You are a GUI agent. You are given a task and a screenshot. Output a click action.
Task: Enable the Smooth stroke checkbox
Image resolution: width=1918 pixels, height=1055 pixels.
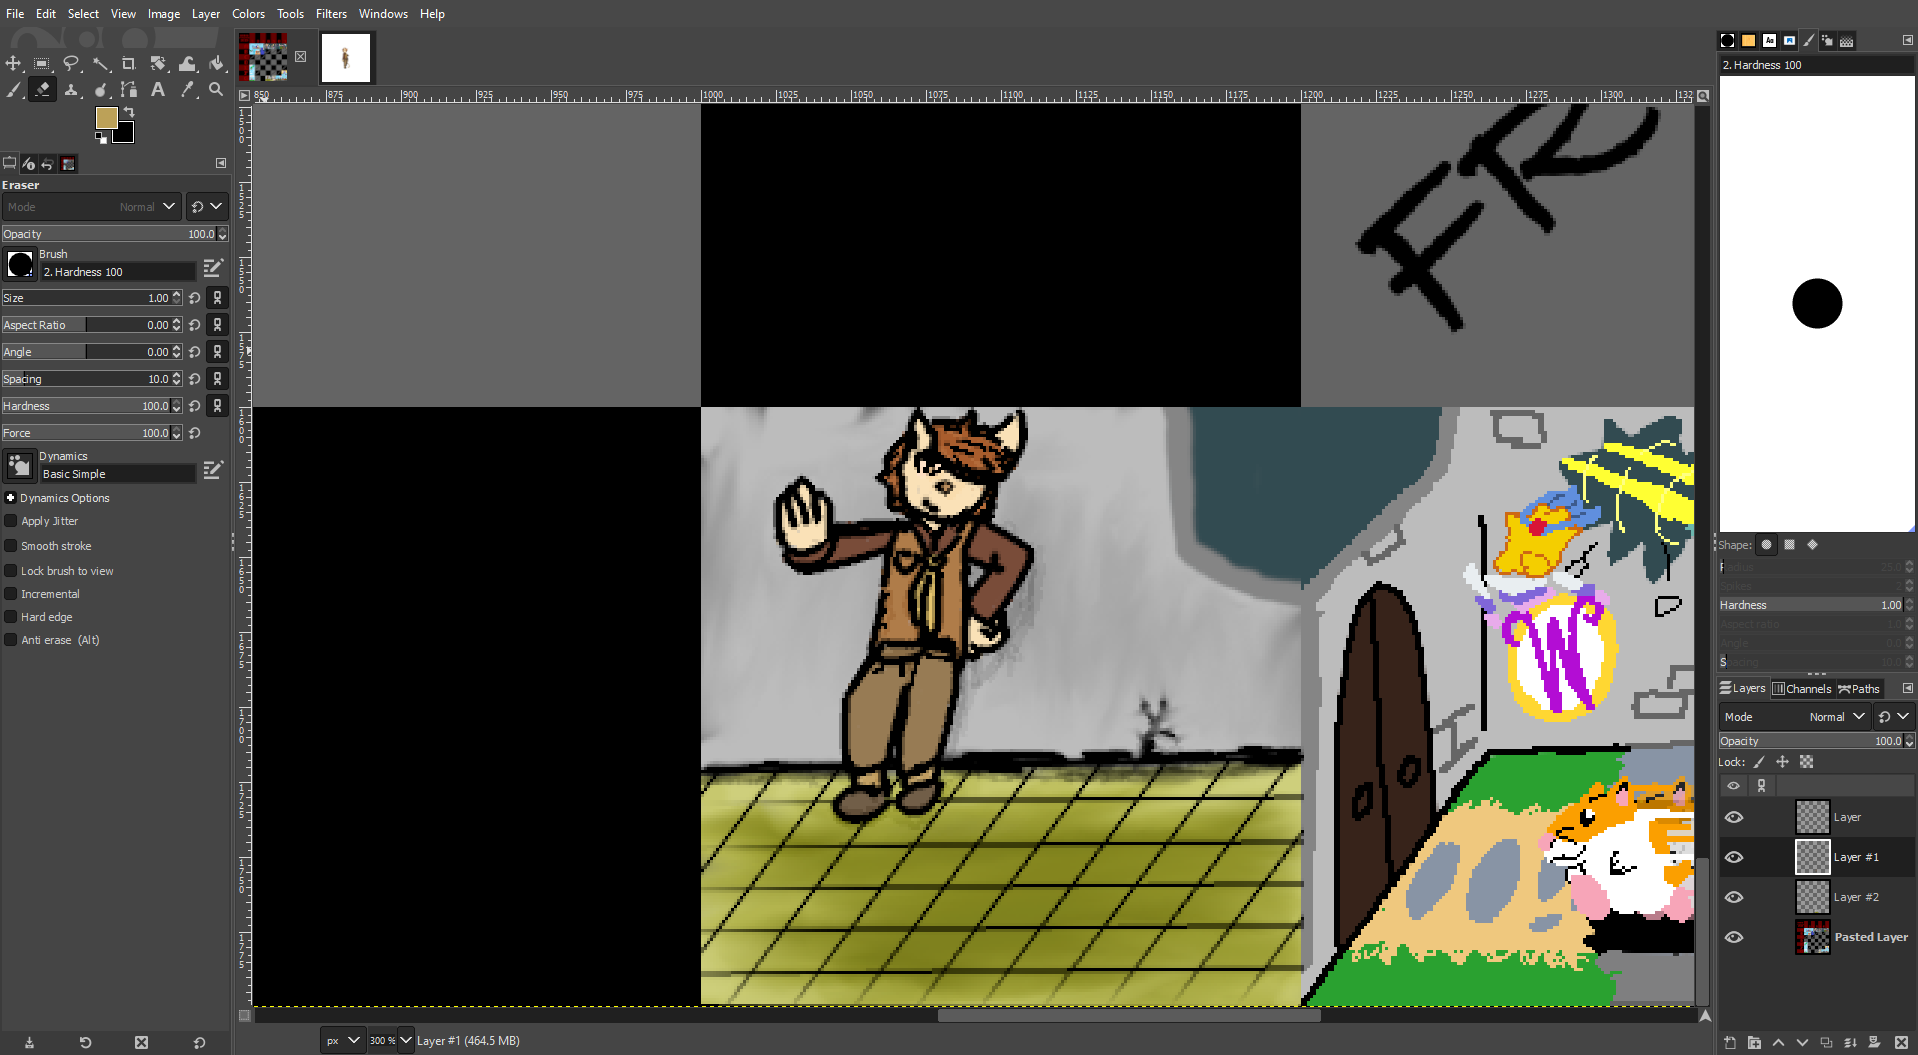pos(11,546)
